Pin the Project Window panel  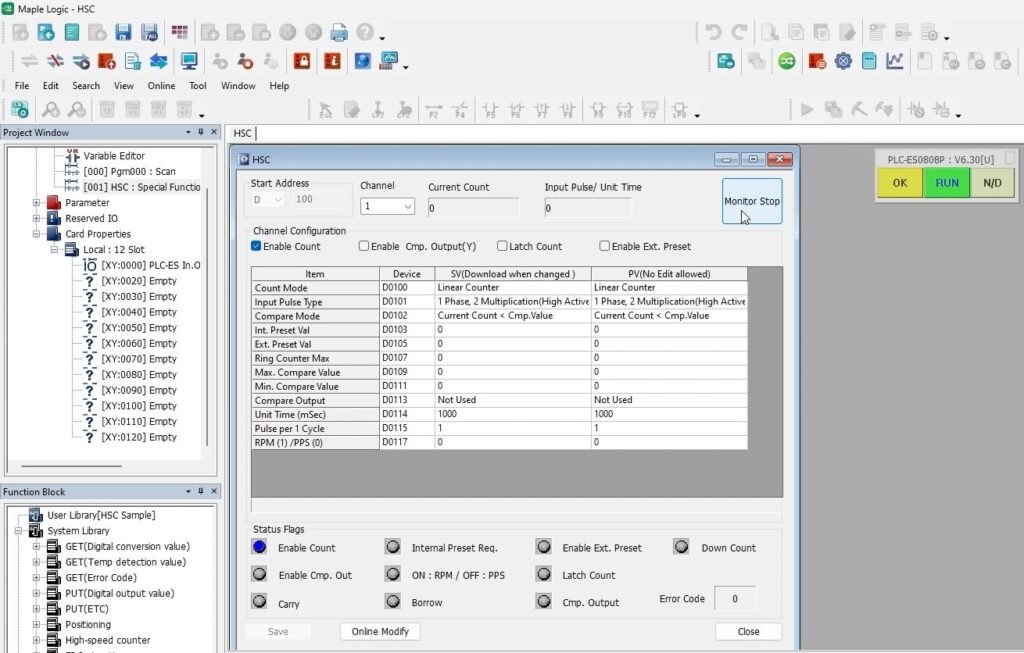200,132
